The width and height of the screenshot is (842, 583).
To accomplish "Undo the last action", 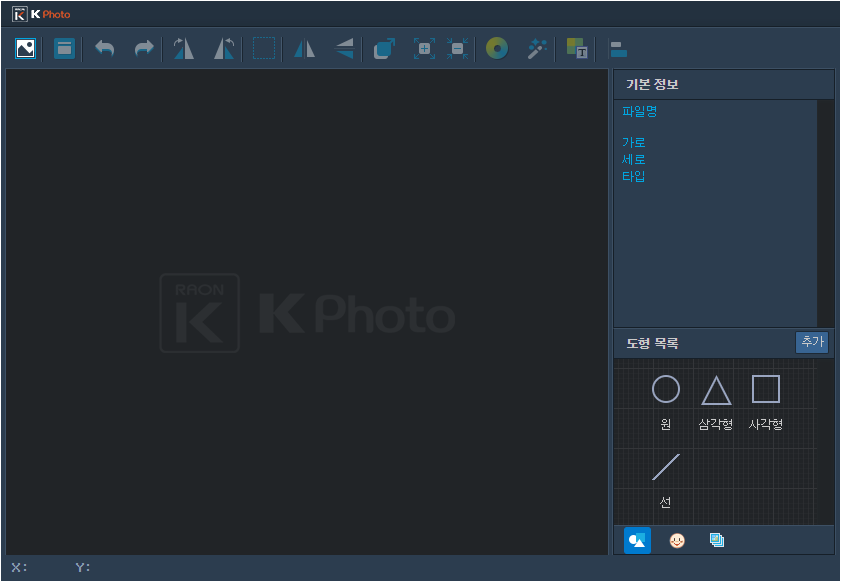I will click(x=105, y=49).
